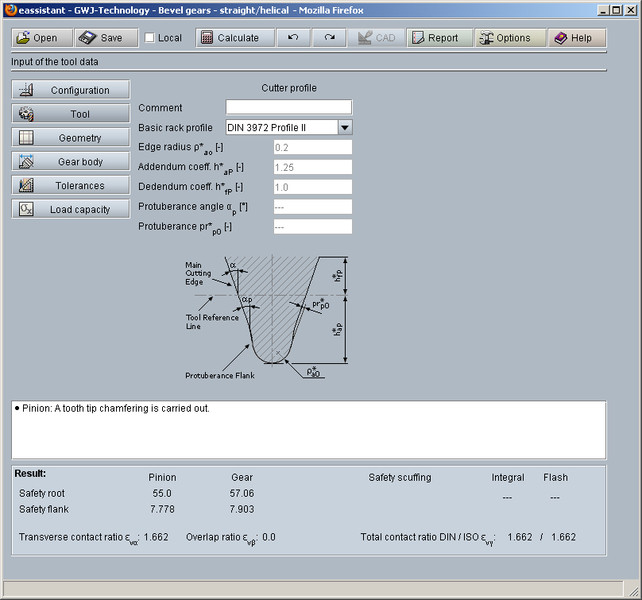Open the Gear body section
Image resolution: width=642 pixels, height=600 pixels.
tap(70, 162)
